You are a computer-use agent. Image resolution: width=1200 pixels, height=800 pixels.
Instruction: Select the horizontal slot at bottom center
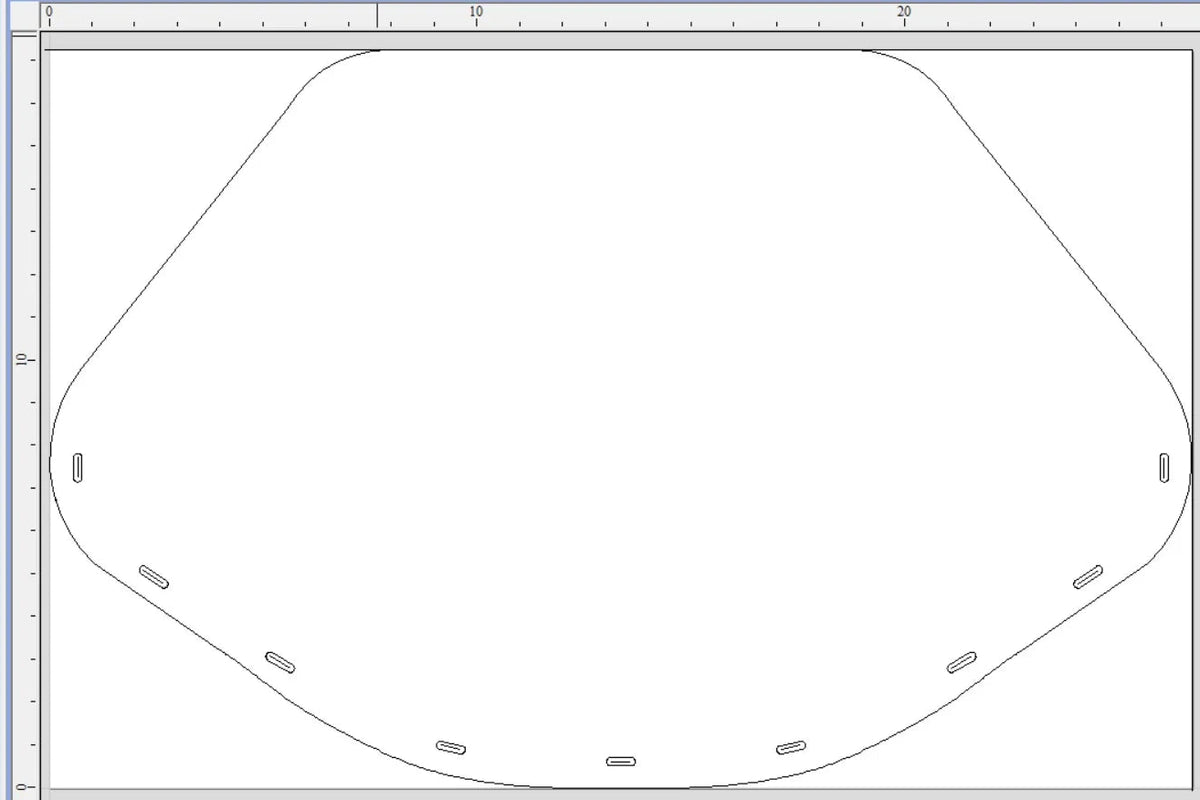[621, 762]
